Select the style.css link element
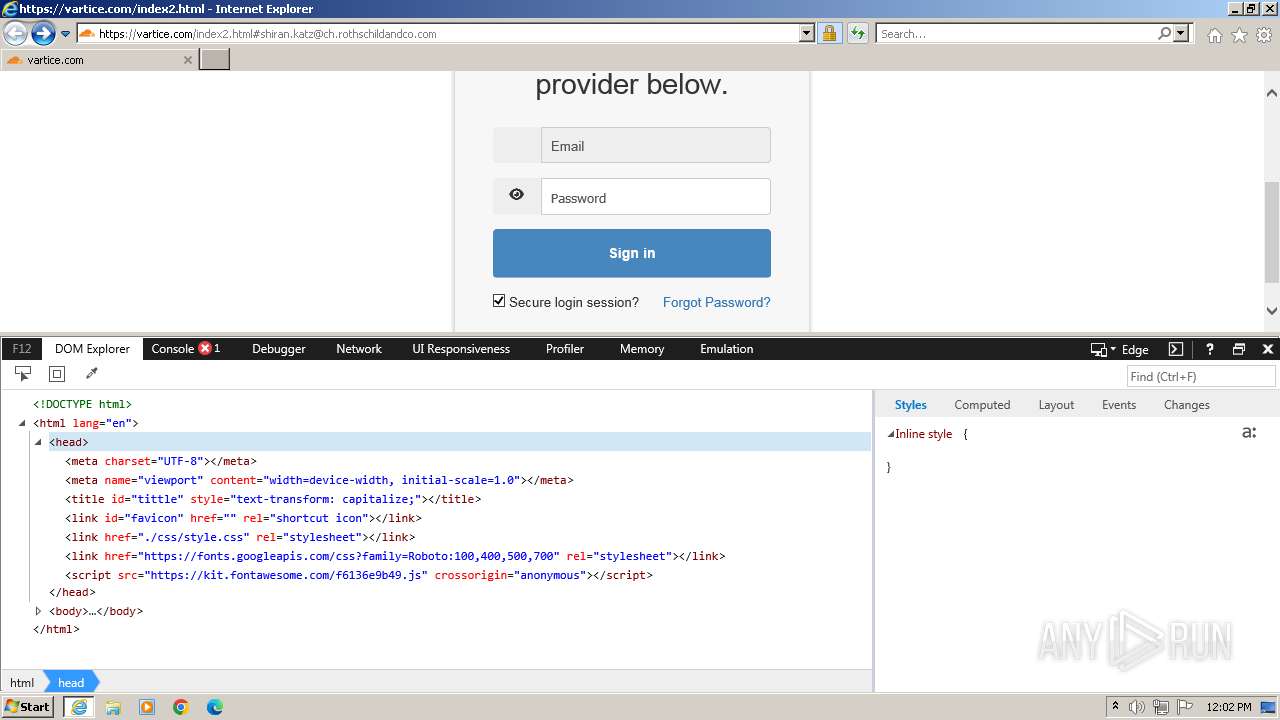The image size is (1280, 720). click(x=240, y=537)
